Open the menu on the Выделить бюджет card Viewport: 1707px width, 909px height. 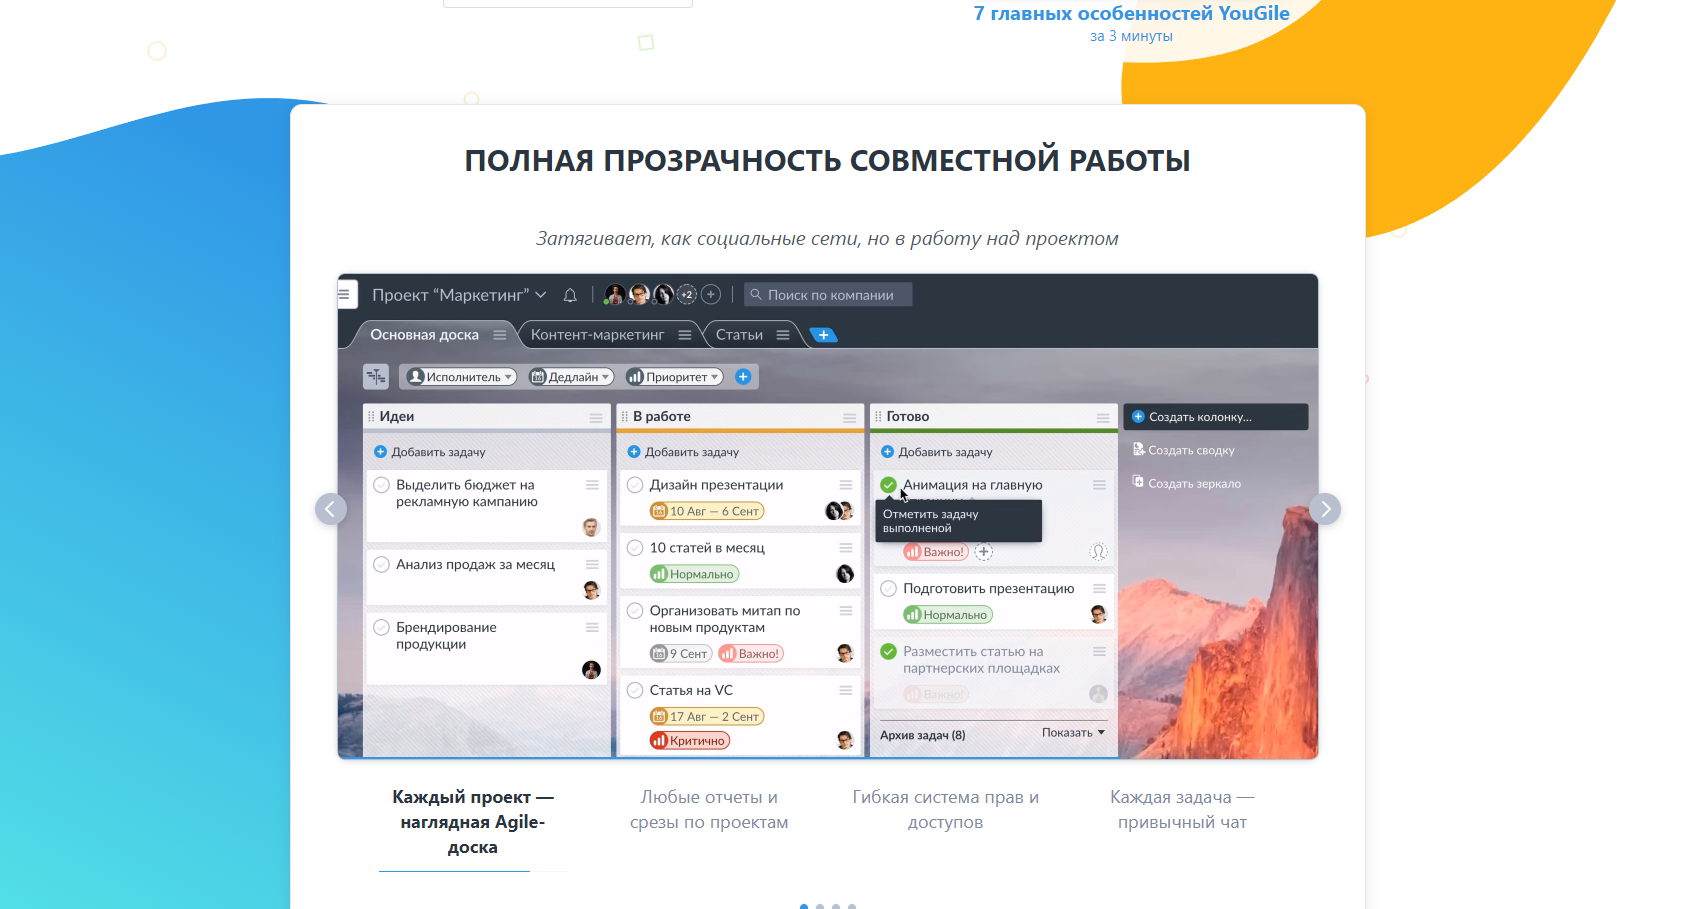click(x=592, y=485)
